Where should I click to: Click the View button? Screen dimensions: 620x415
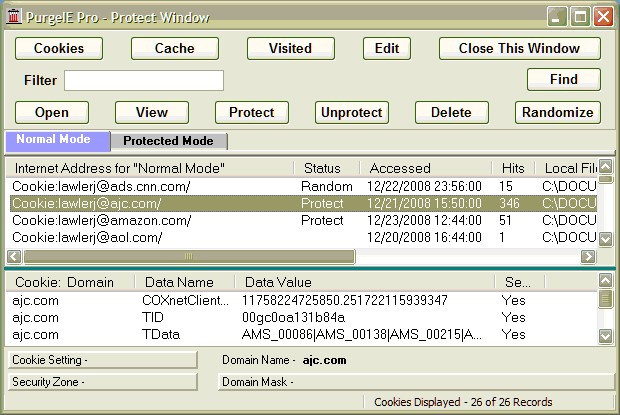click(x=152, y=113)
